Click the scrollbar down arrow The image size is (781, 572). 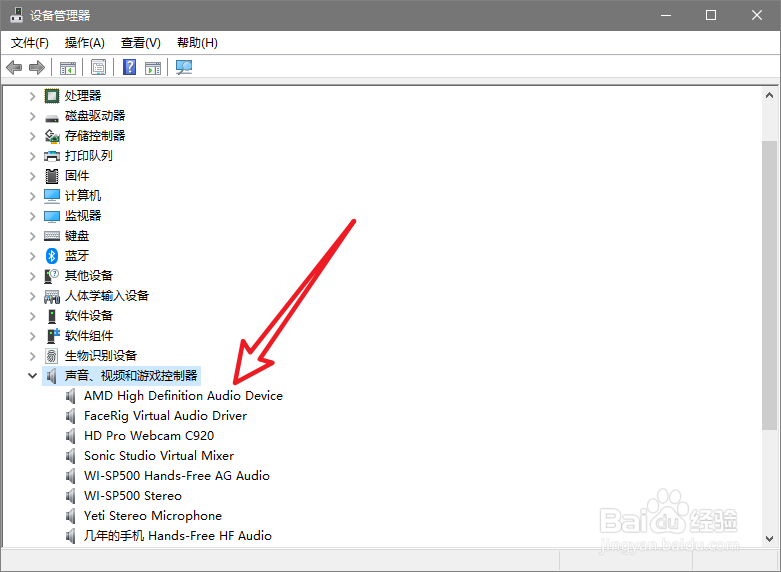tap(769, 539)
